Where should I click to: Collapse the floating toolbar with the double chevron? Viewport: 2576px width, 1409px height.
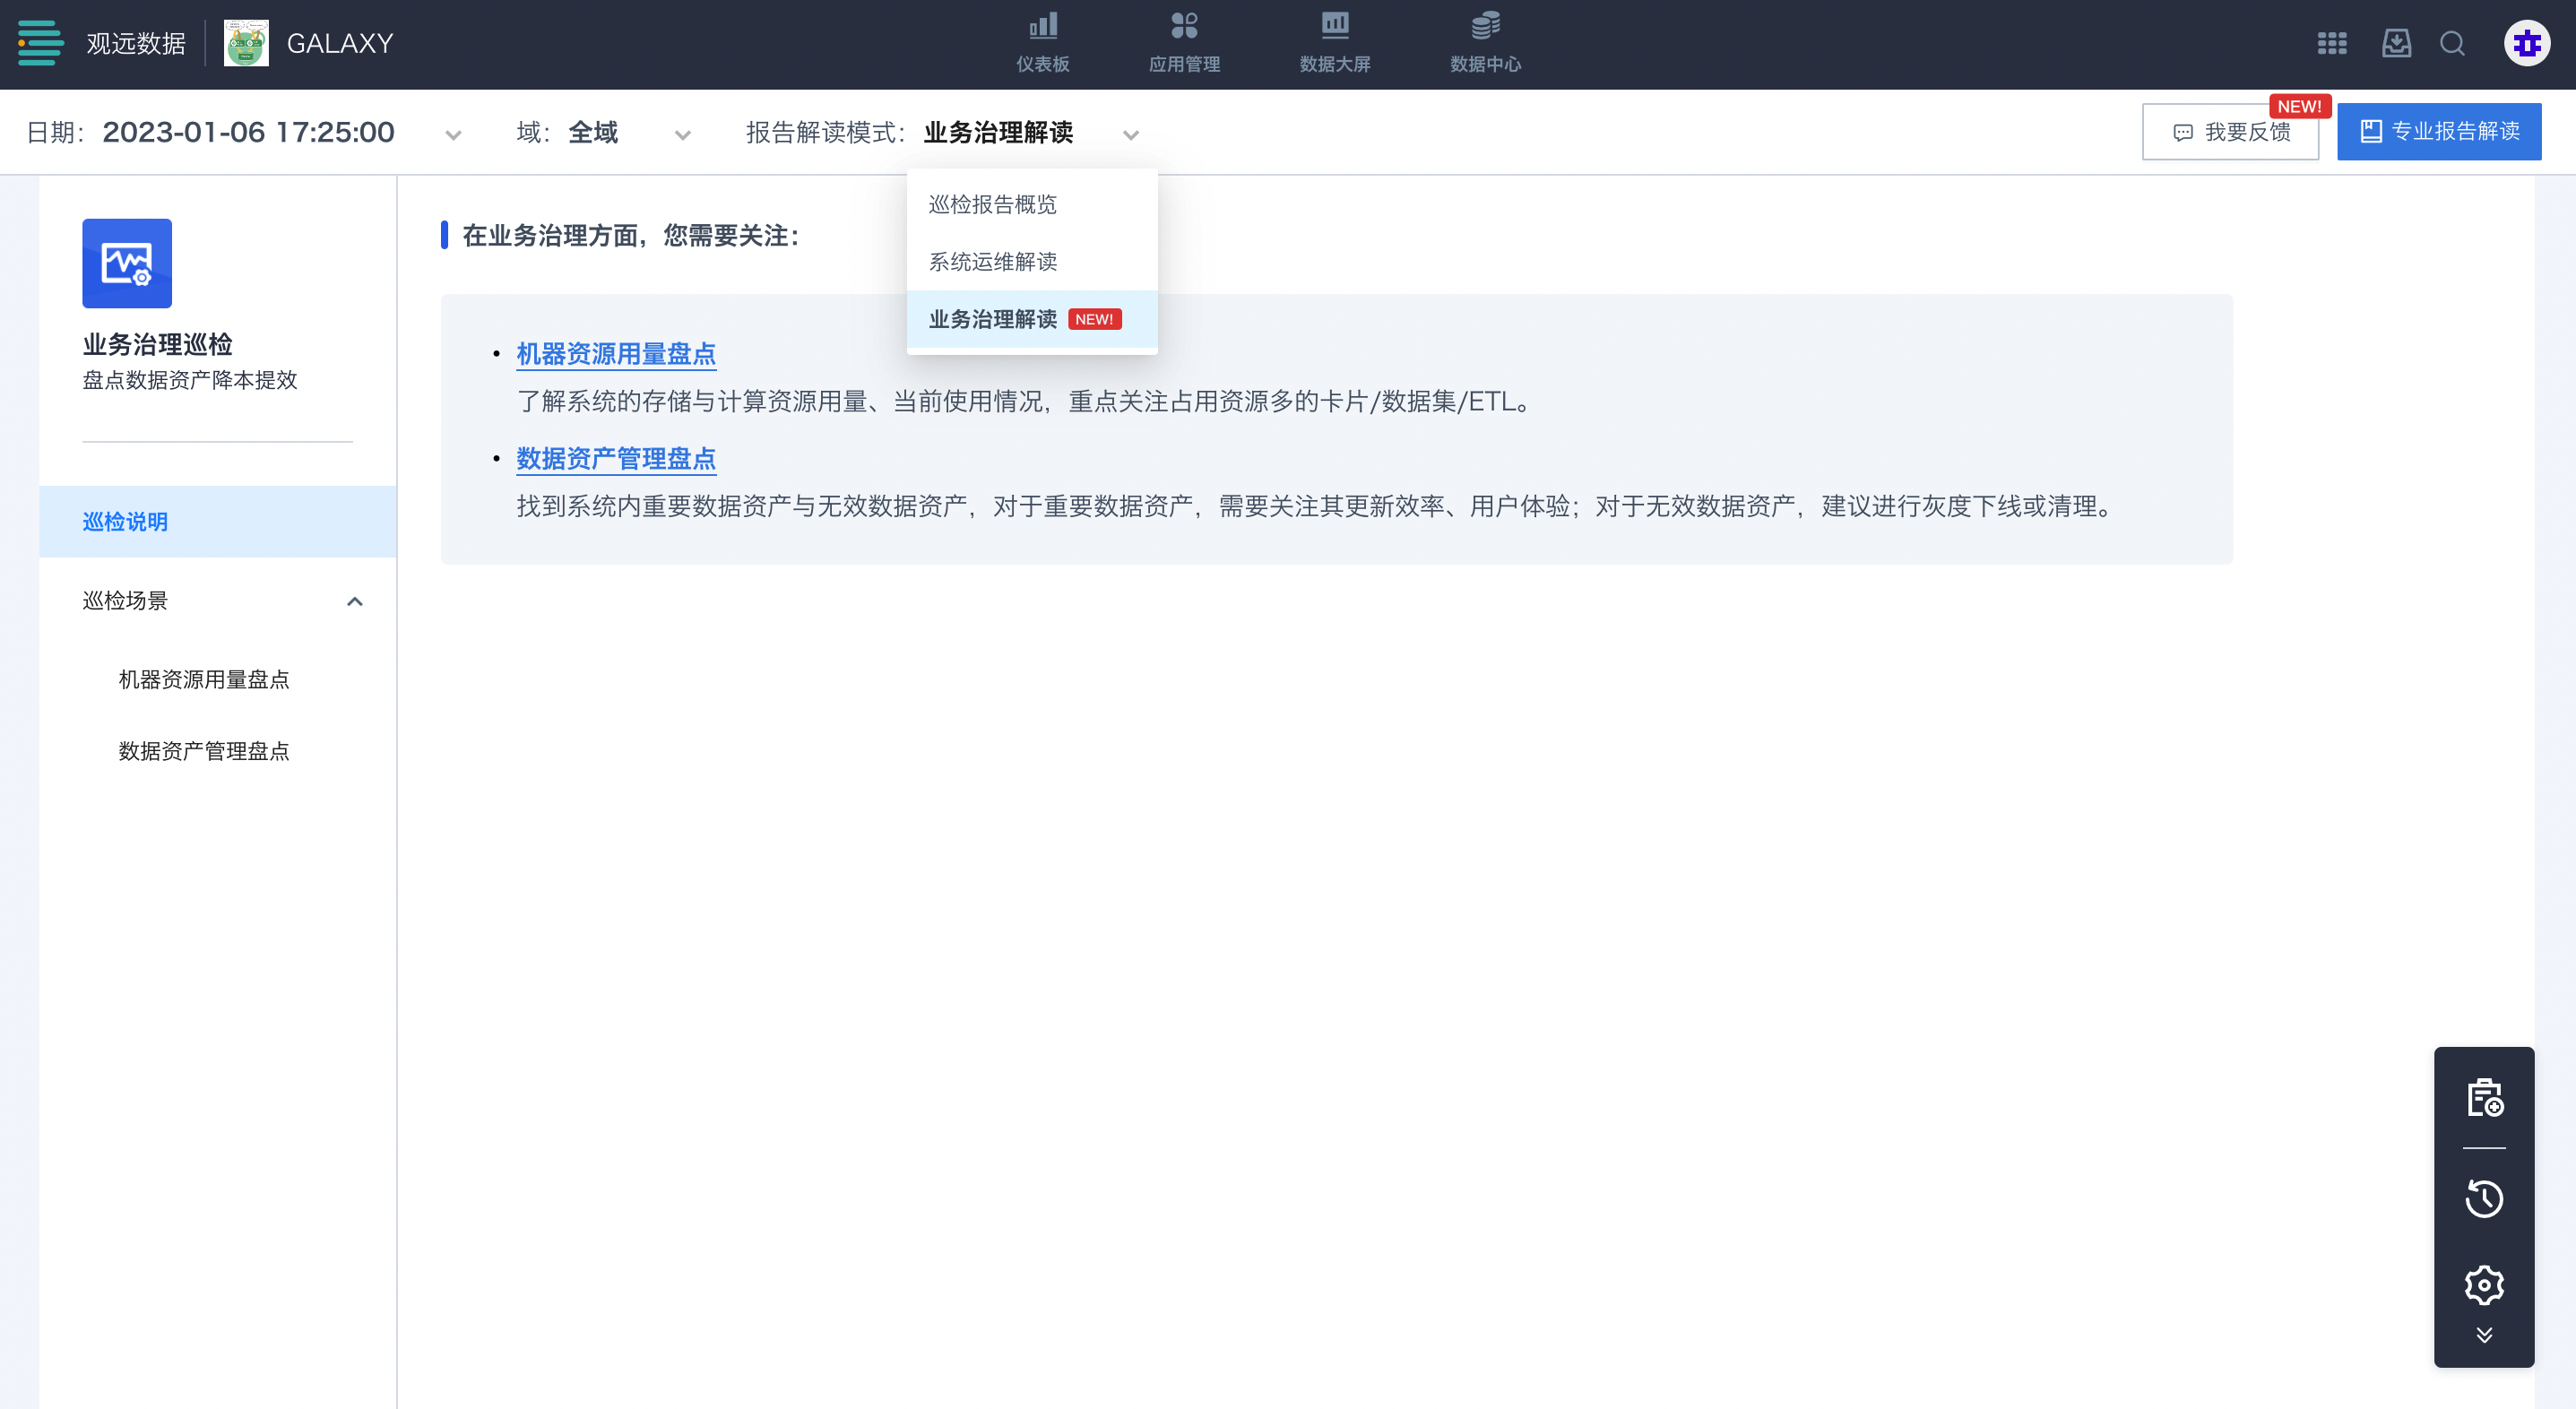[x=2484, y=1335]
